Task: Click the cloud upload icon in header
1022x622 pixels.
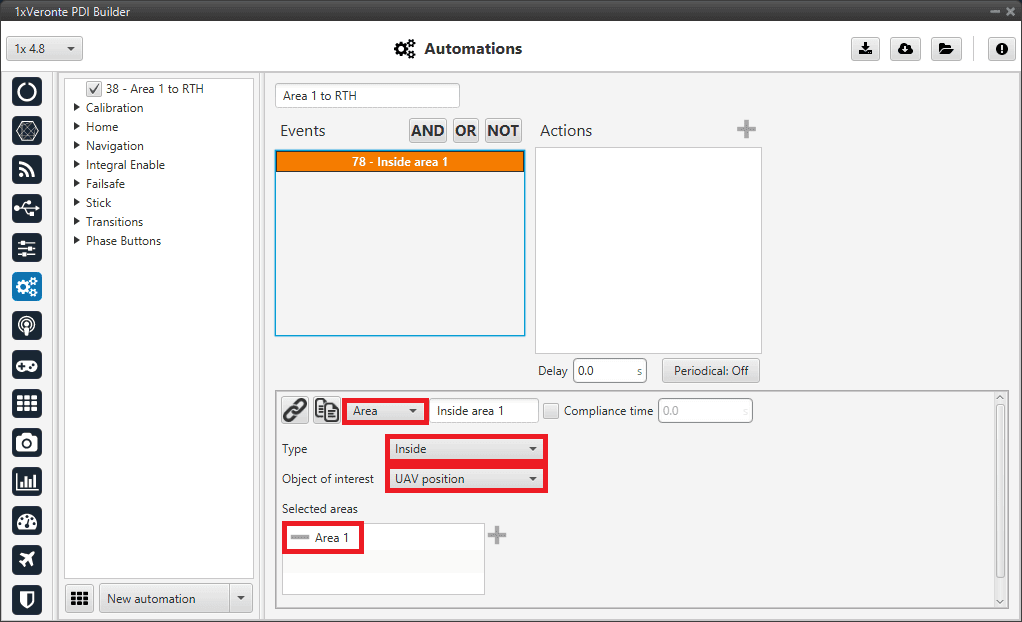Action: click(905, 49)
